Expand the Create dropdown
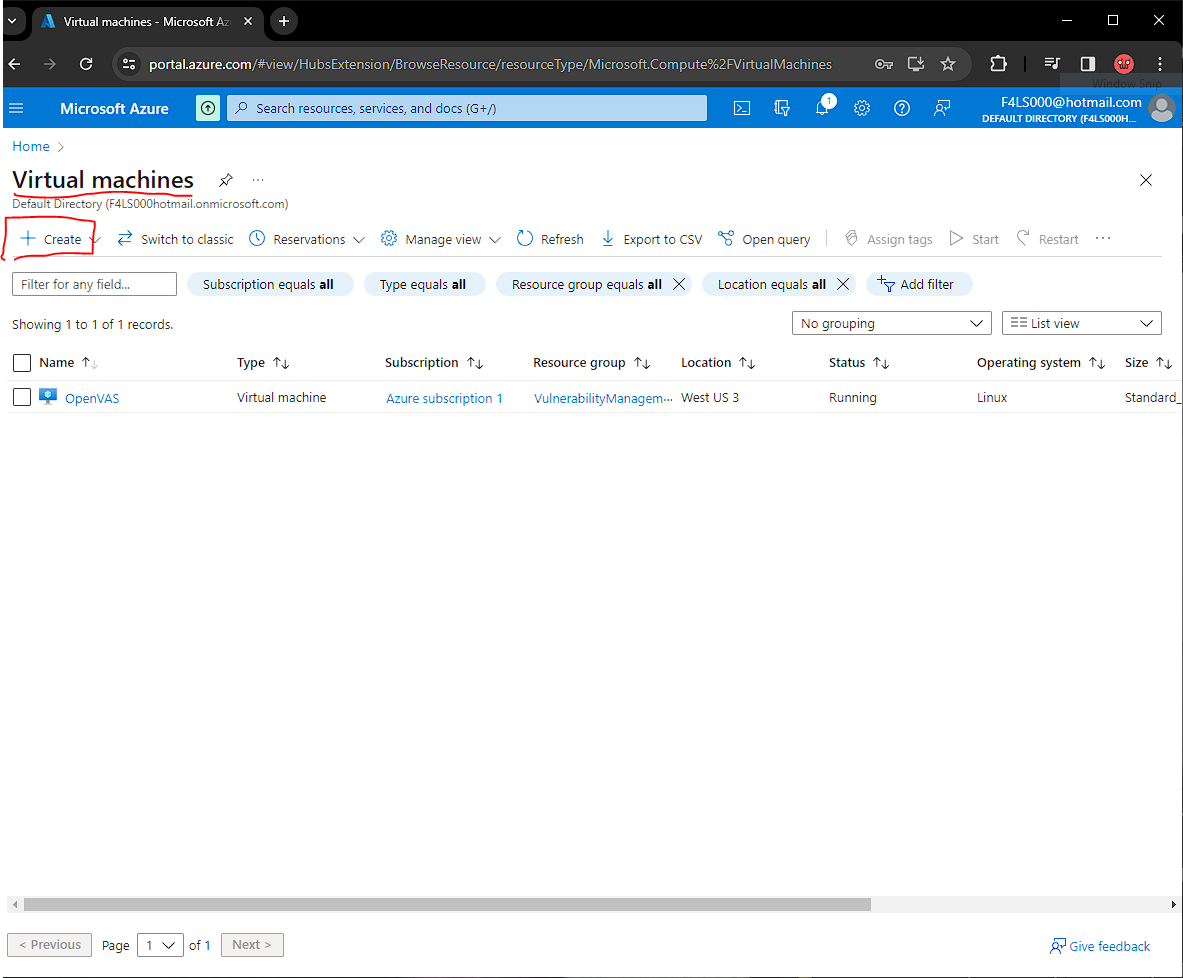Image resolution: width=1183 pixels, height=978 pixels. pos(96,239)
